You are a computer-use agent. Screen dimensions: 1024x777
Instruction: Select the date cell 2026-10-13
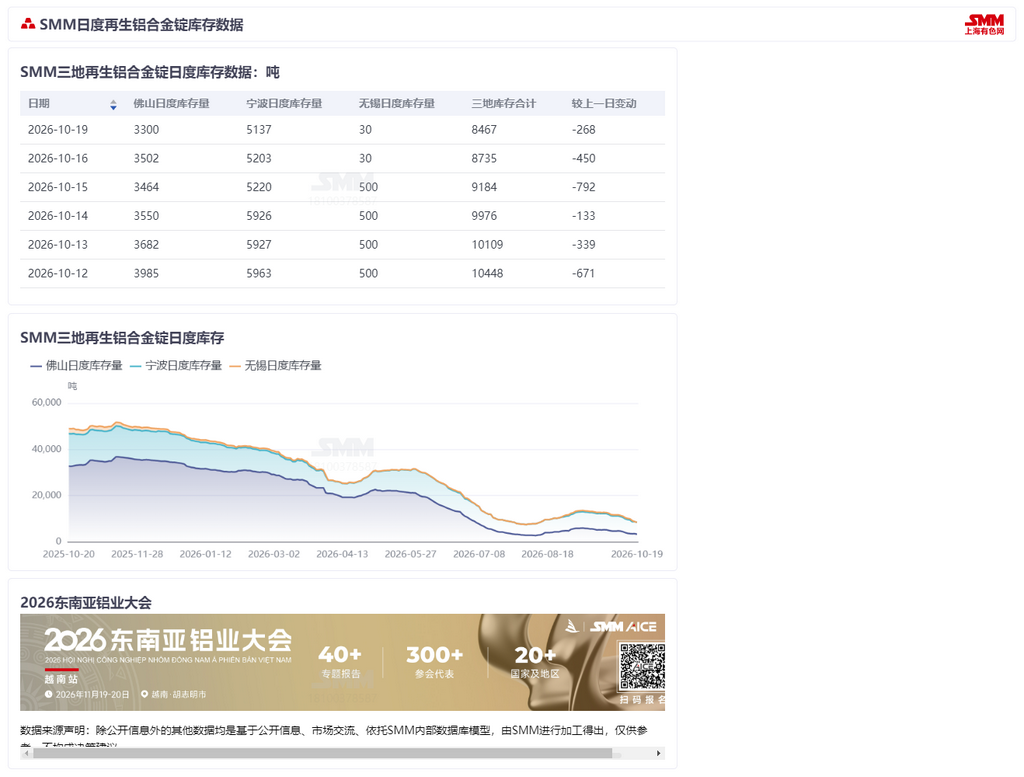[57, 245]
